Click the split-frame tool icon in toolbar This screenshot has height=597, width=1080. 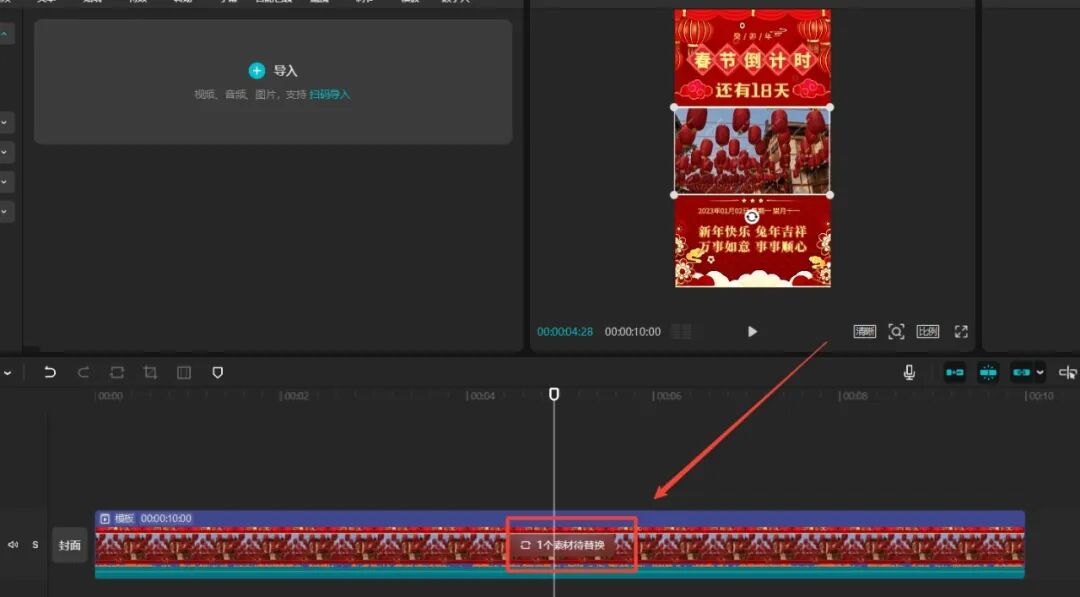coord(184,372)
